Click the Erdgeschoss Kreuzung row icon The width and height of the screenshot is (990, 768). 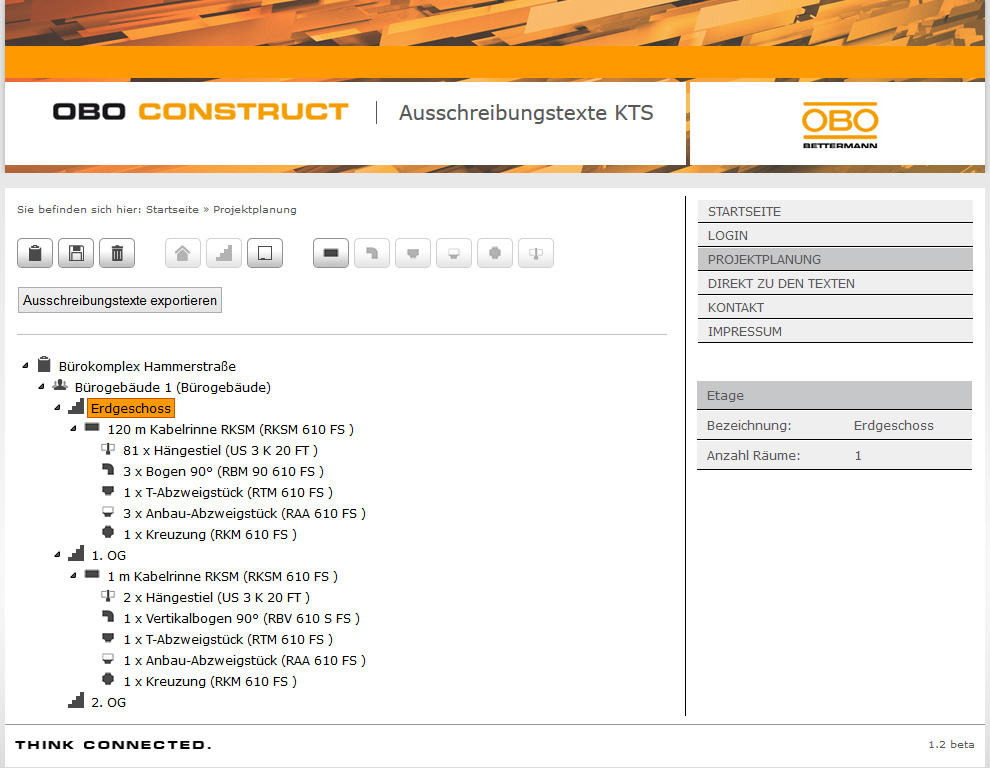point(108,532)
